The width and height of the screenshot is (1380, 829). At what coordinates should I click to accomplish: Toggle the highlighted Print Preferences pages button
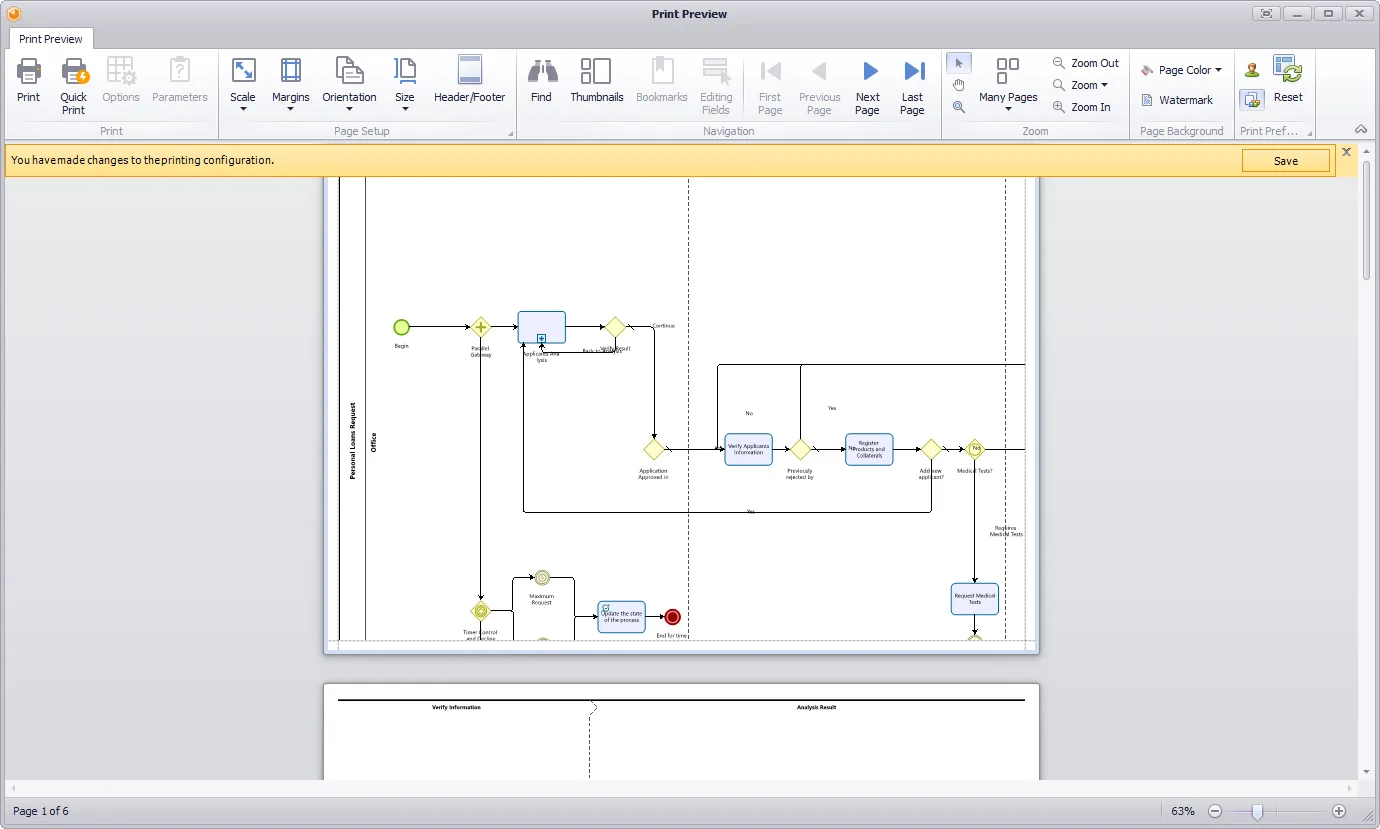click(1252, 99)
